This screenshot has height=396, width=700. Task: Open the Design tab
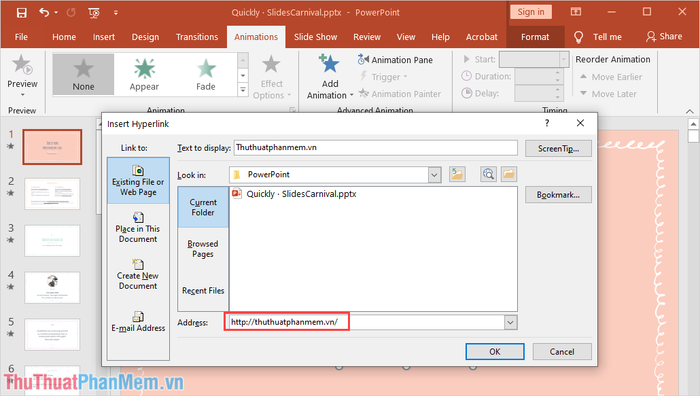click(145, 37)
